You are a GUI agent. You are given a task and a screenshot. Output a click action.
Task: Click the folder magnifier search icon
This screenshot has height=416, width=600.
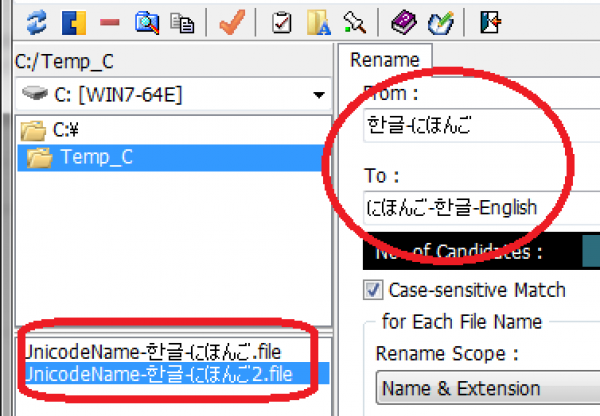(x=147, y=23)
